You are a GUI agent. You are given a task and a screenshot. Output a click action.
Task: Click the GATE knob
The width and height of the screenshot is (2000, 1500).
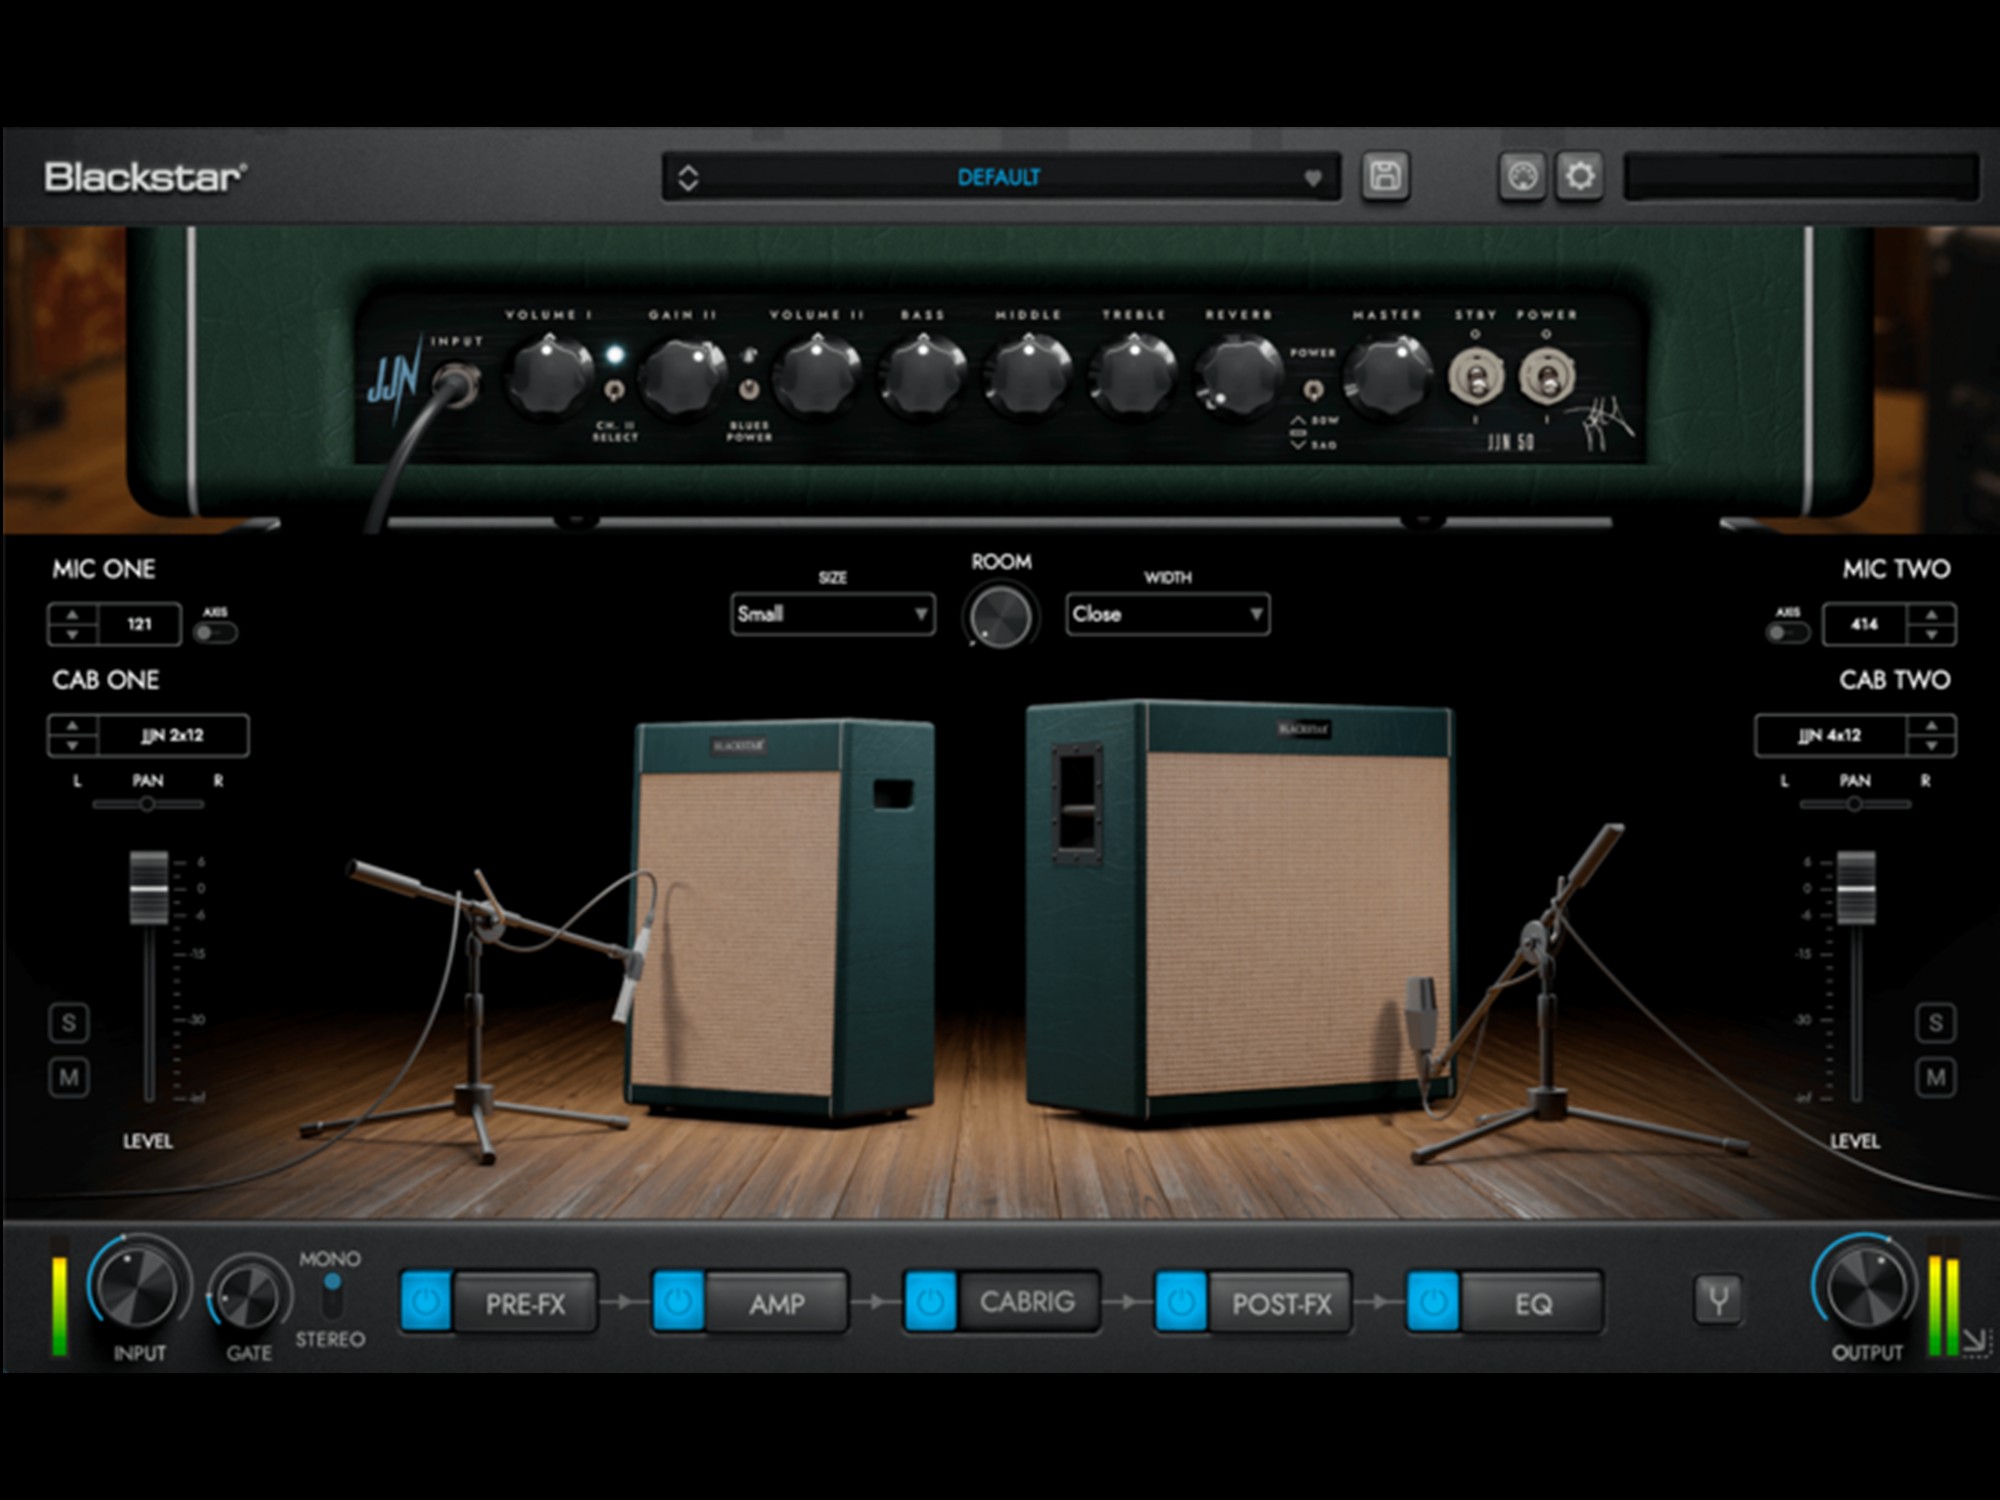(248, 1296)
